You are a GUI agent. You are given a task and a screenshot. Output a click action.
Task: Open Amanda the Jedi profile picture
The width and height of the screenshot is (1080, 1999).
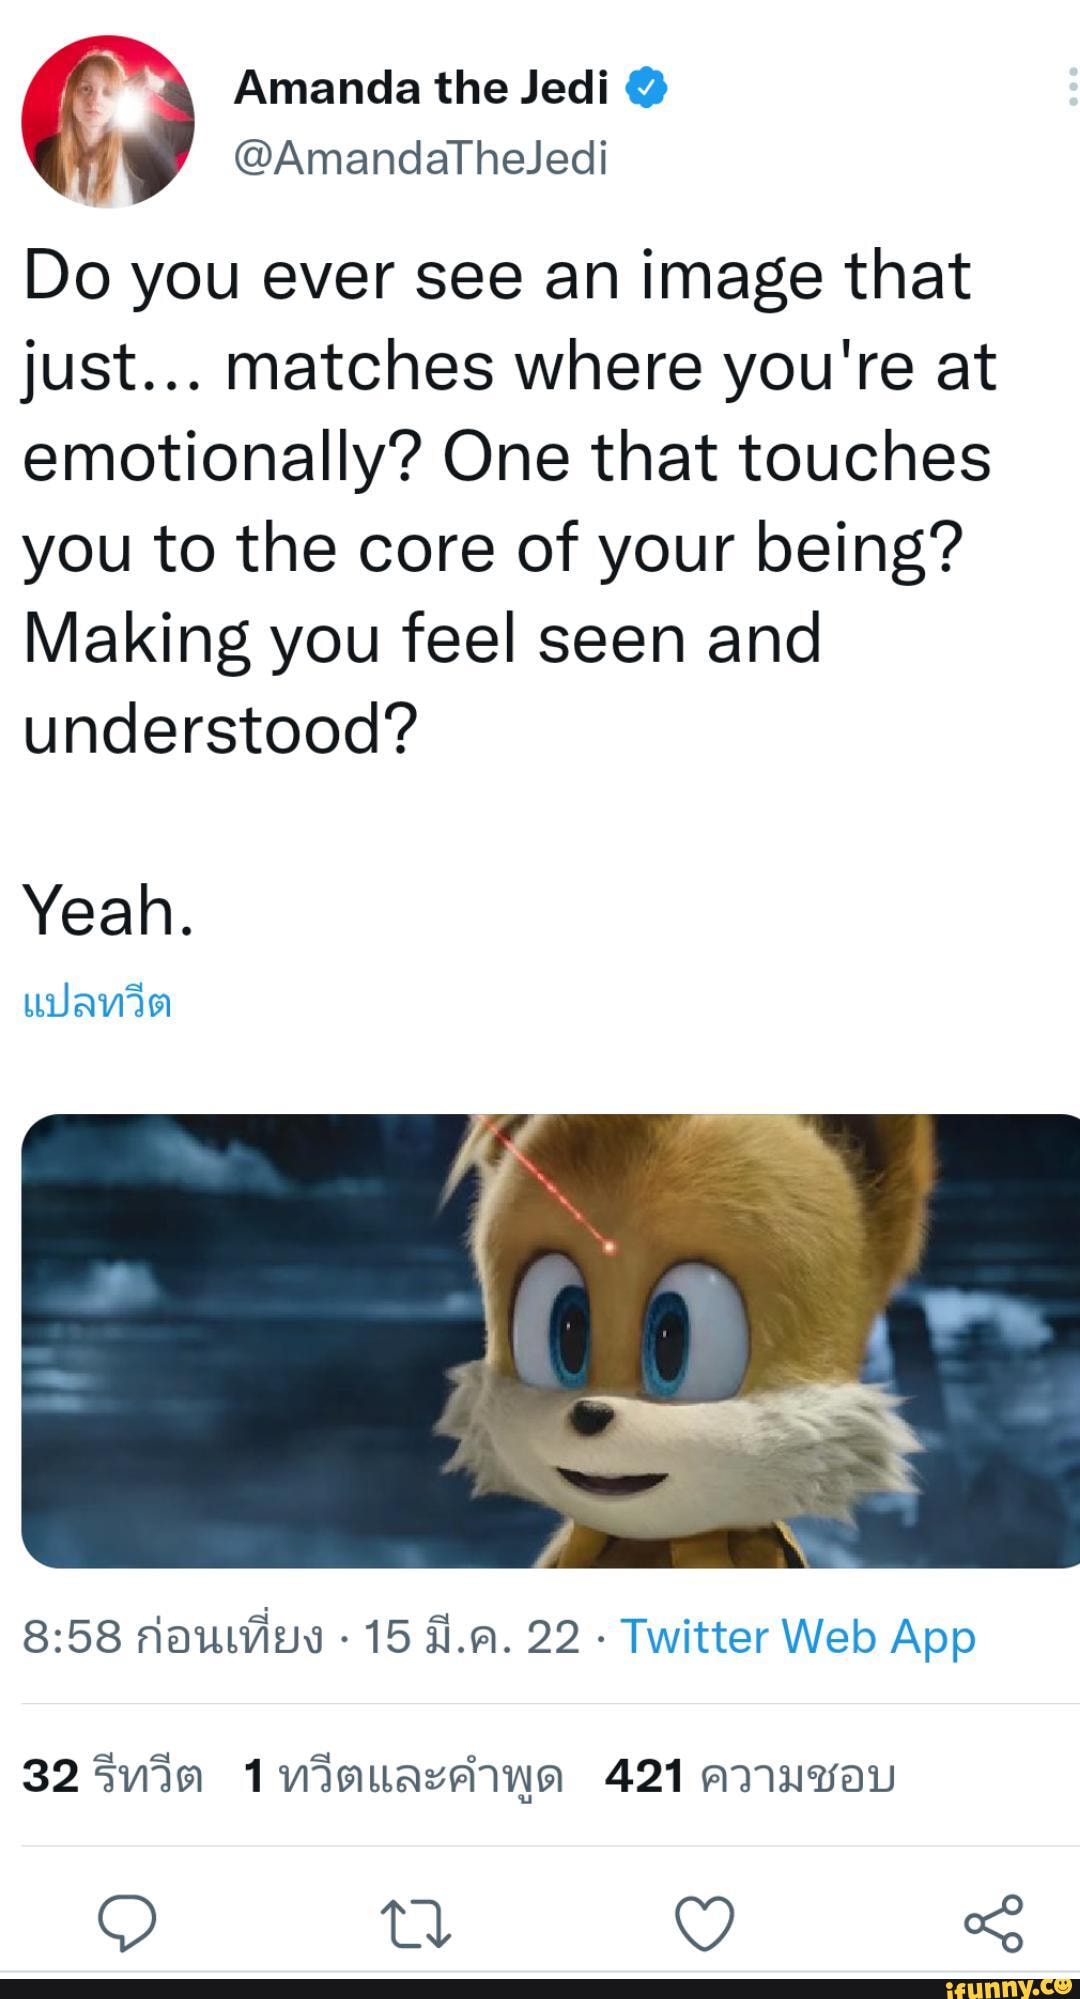coord(108,121)
